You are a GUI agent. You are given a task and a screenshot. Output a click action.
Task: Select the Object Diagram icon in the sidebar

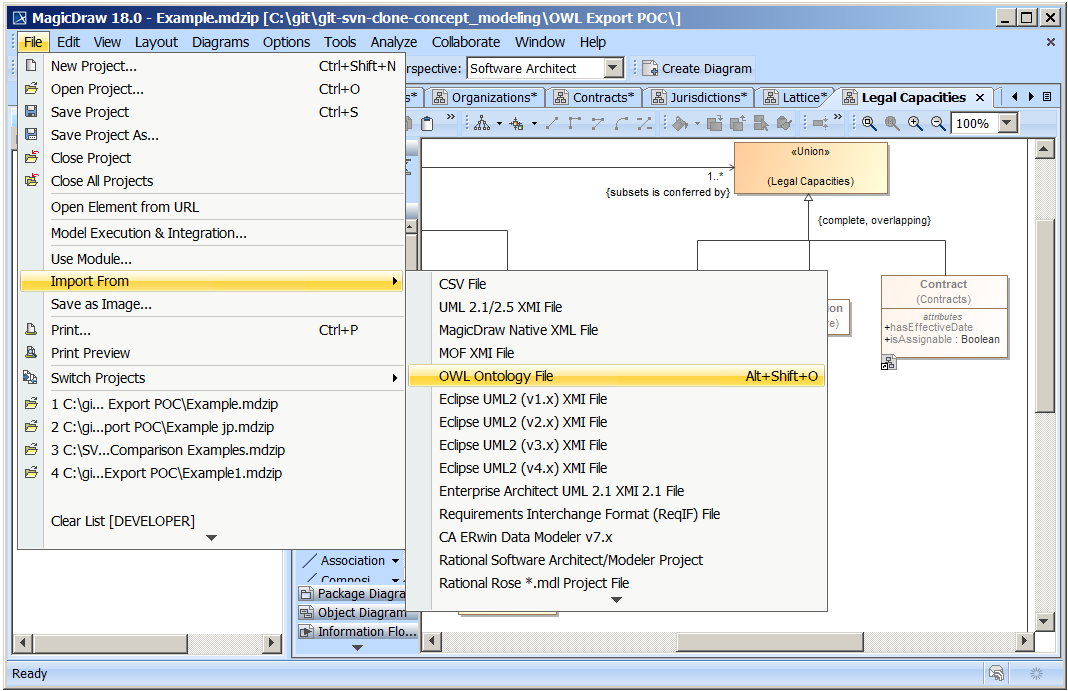[x=306, y=611]
